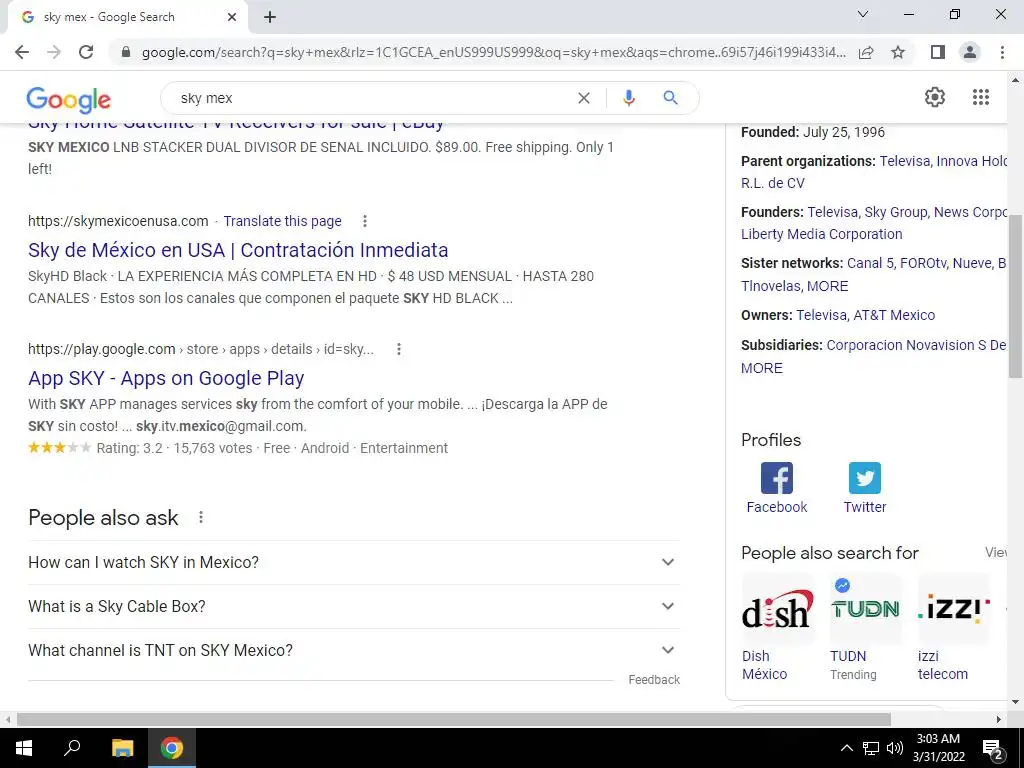Open the tab search chevron in title bar
Screen dimensions: 1024x768
(863, 14)
